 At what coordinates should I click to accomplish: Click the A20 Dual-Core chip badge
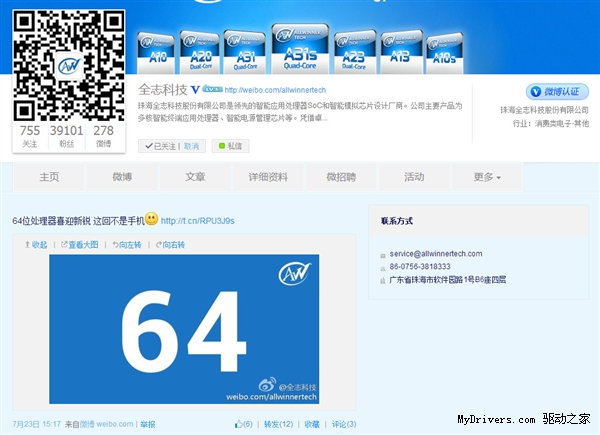tap(199, 53)
